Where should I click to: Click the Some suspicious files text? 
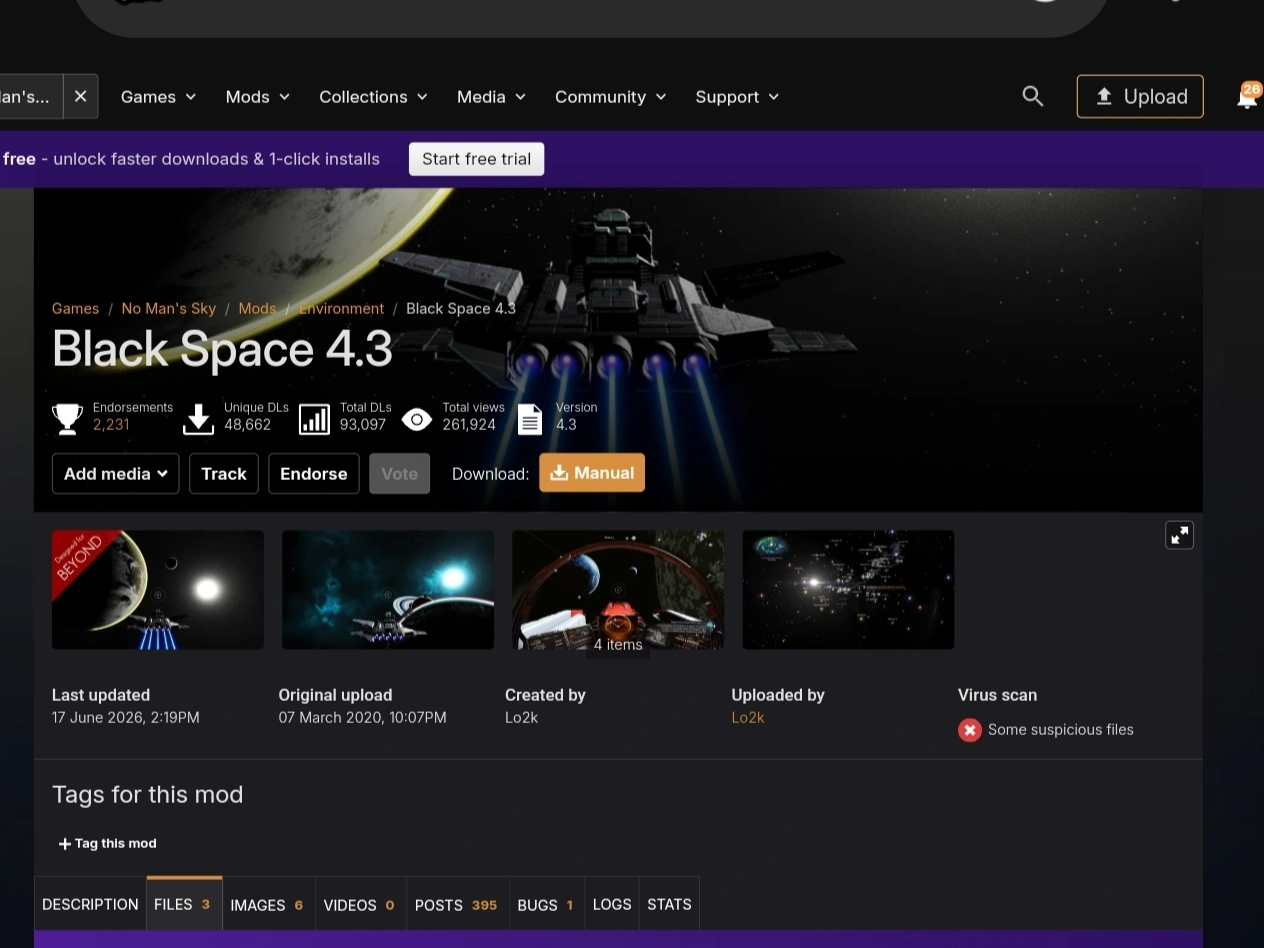pos(1061,730)
